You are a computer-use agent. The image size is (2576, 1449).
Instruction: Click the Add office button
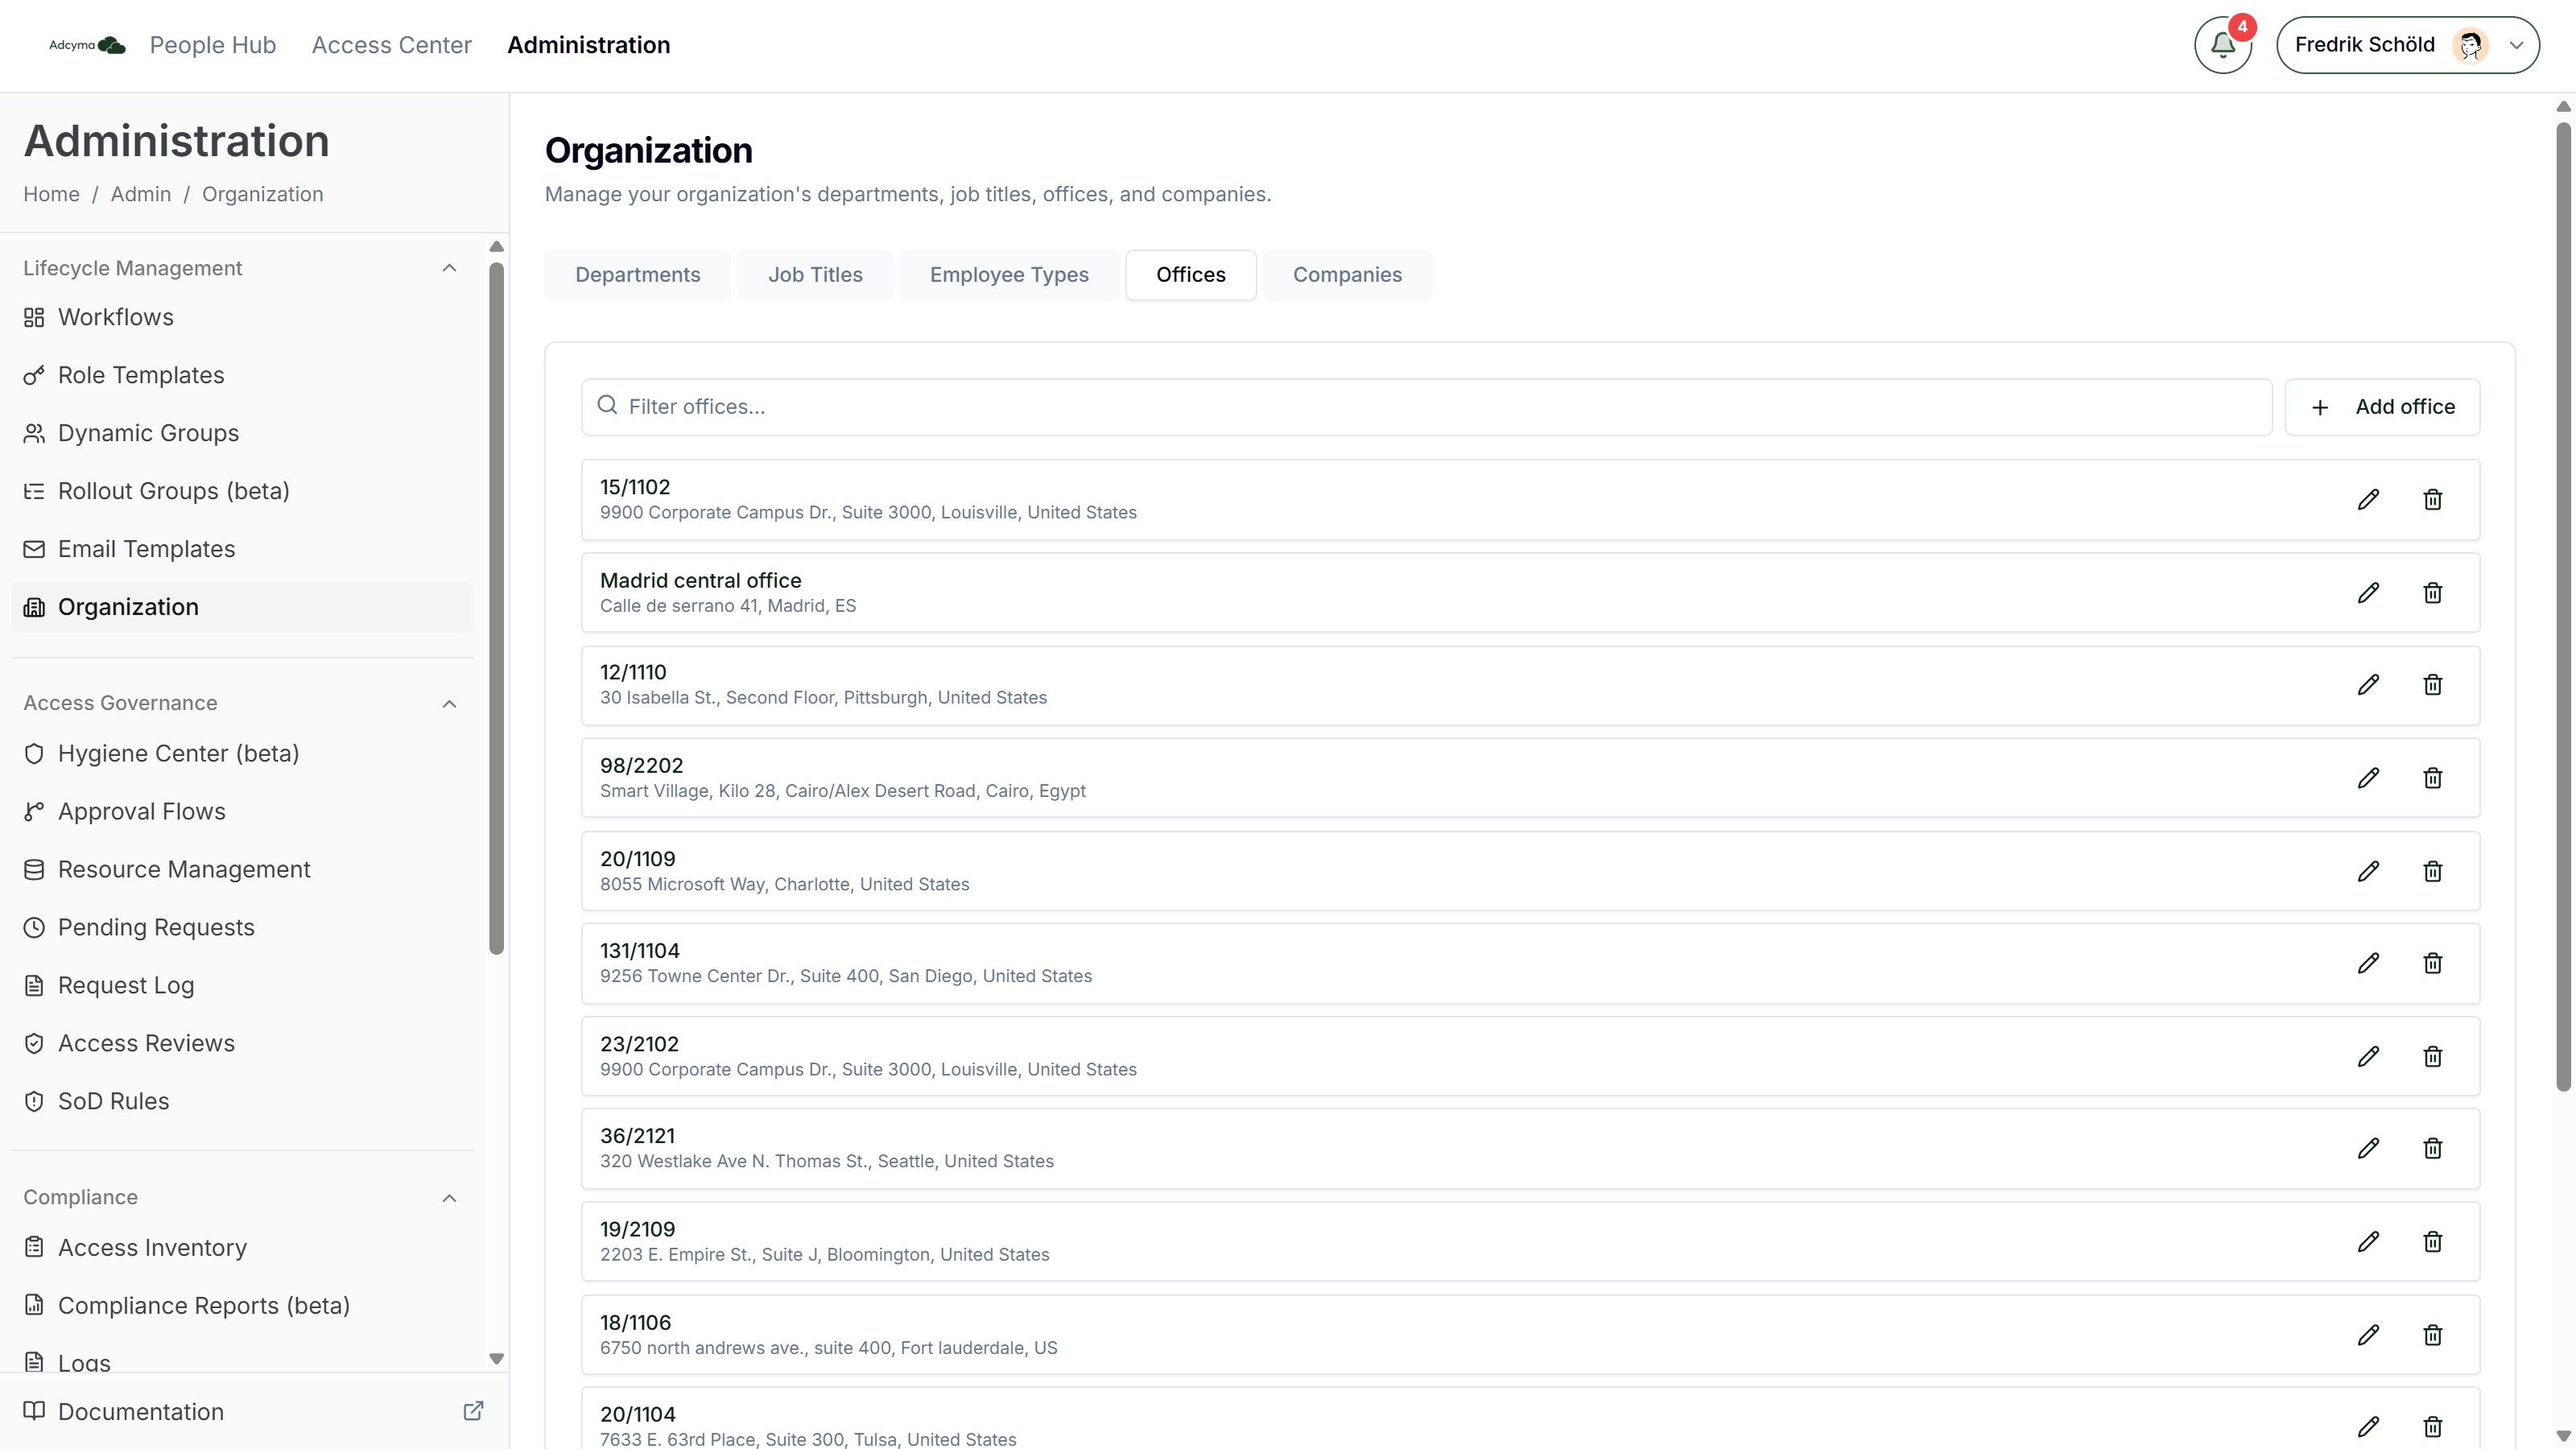click(2382, 407)
